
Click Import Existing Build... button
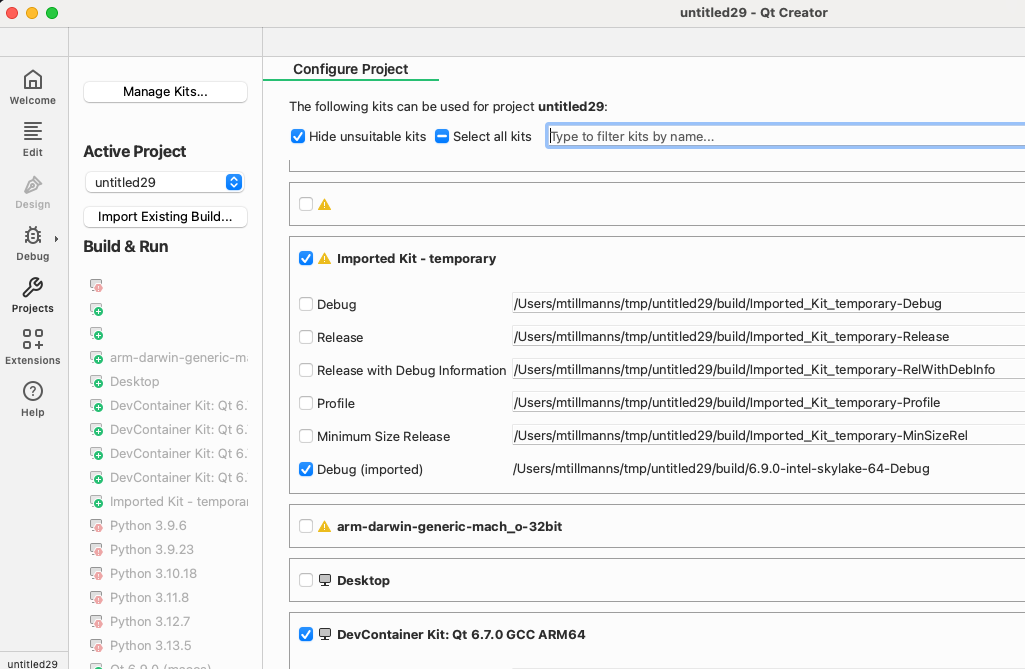pyautogui.click(x=165, y=216)
